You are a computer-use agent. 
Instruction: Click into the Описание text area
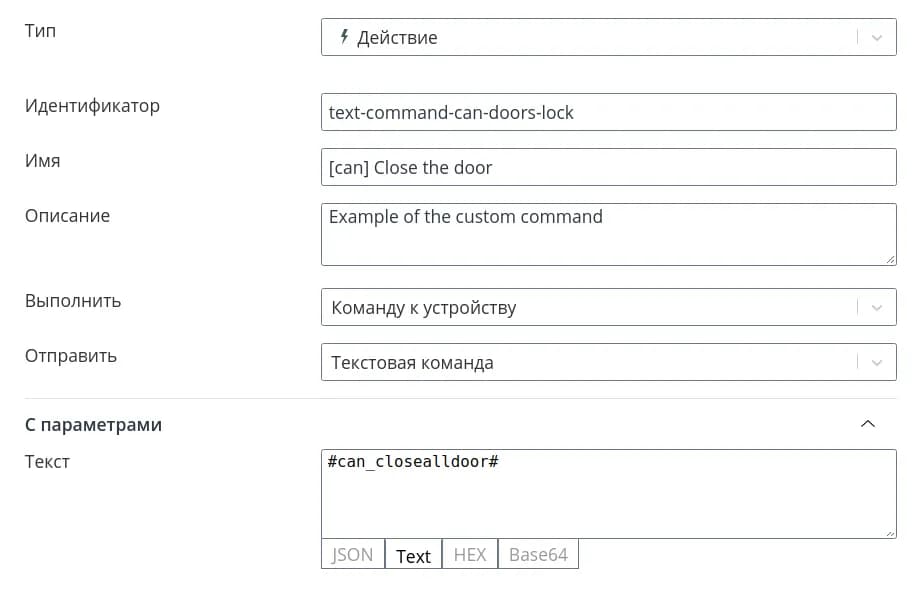608,234
